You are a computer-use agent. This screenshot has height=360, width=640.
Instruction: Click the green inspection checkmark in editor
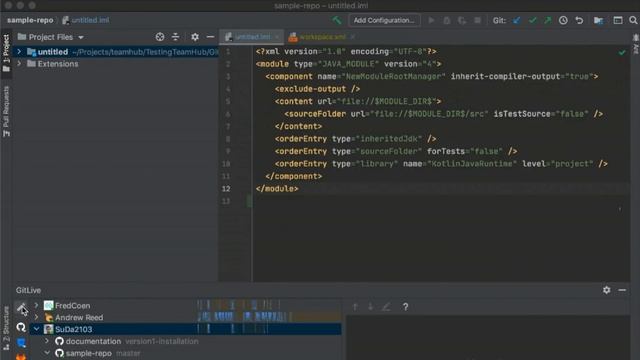[x=622, y=52]
